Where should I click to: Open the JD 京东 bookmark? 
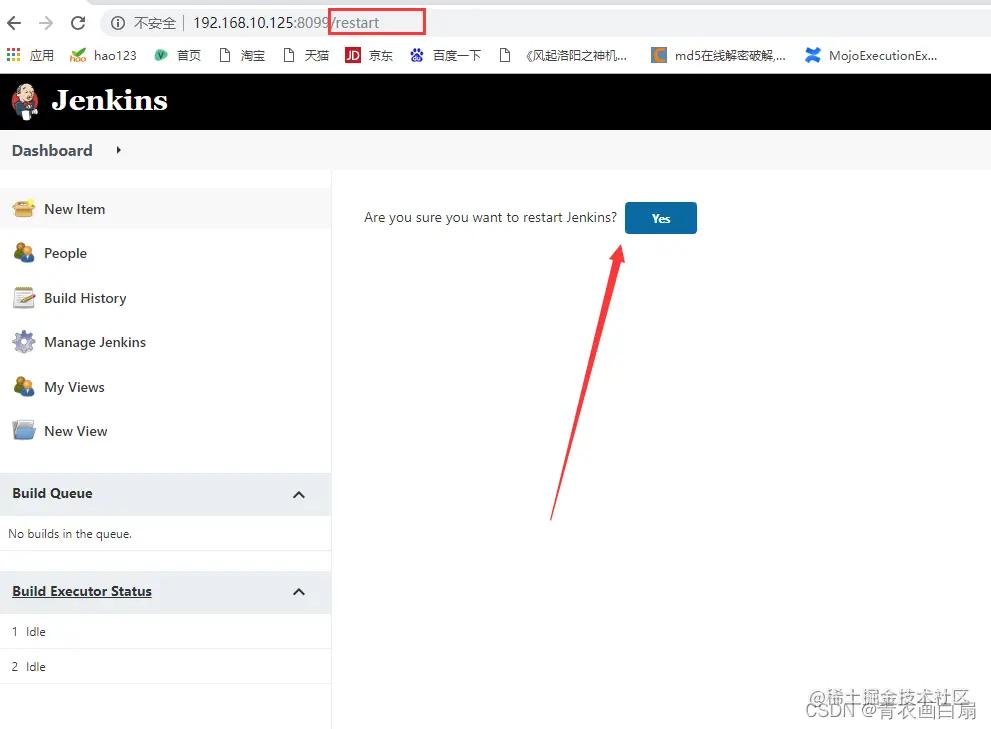tap(369, 56)
